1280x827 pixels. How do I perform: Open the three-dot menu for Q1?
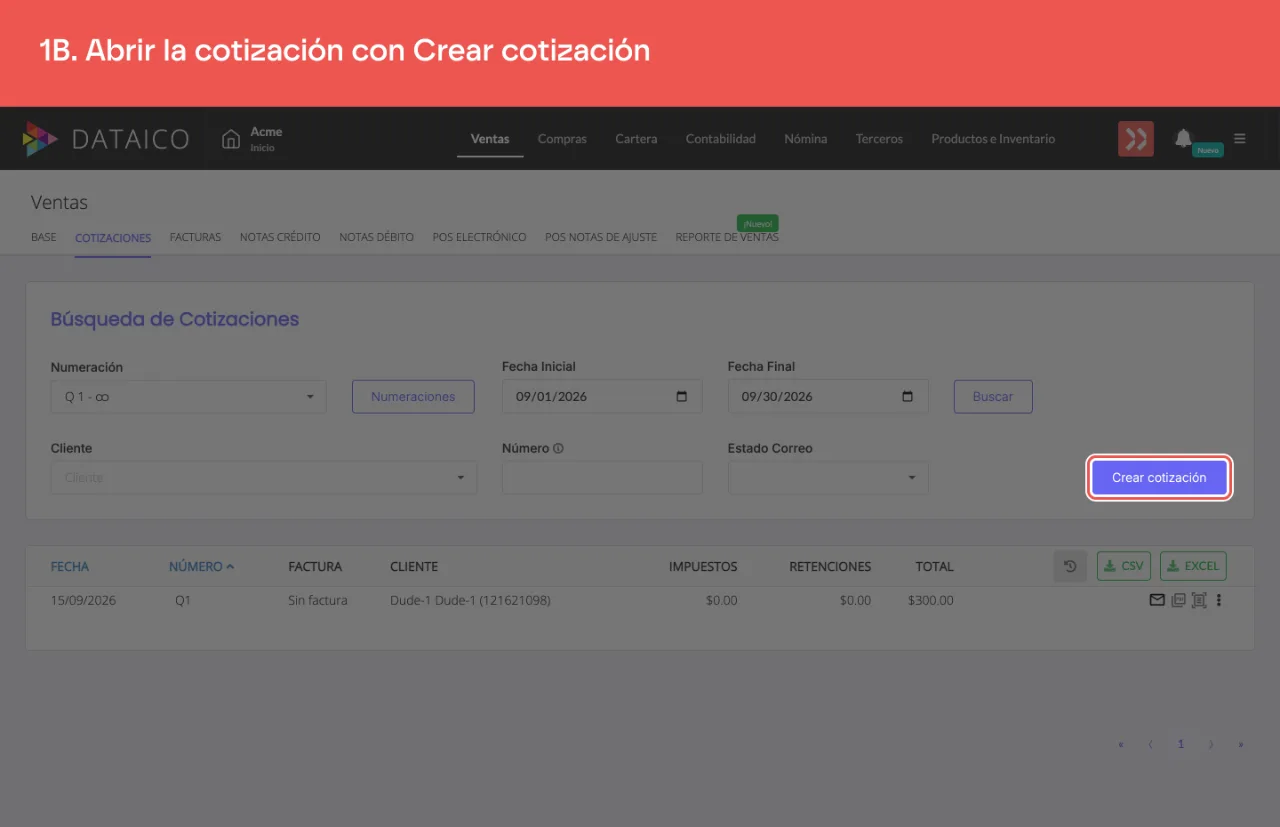click(1219, 600)
